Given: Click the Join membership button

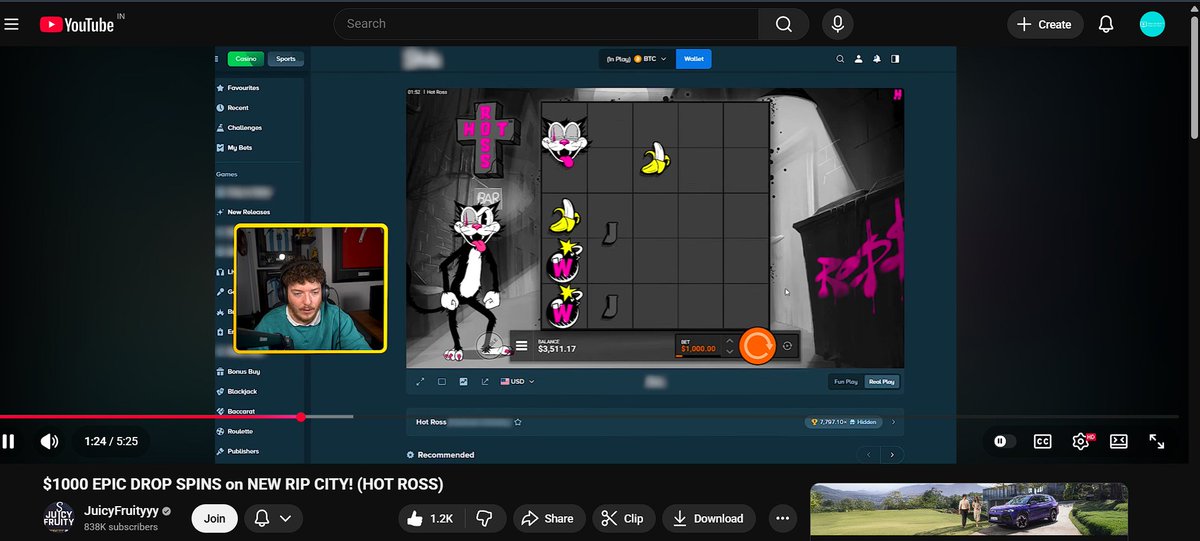Looking at the screenshot, I should click(x=215, y=518).
